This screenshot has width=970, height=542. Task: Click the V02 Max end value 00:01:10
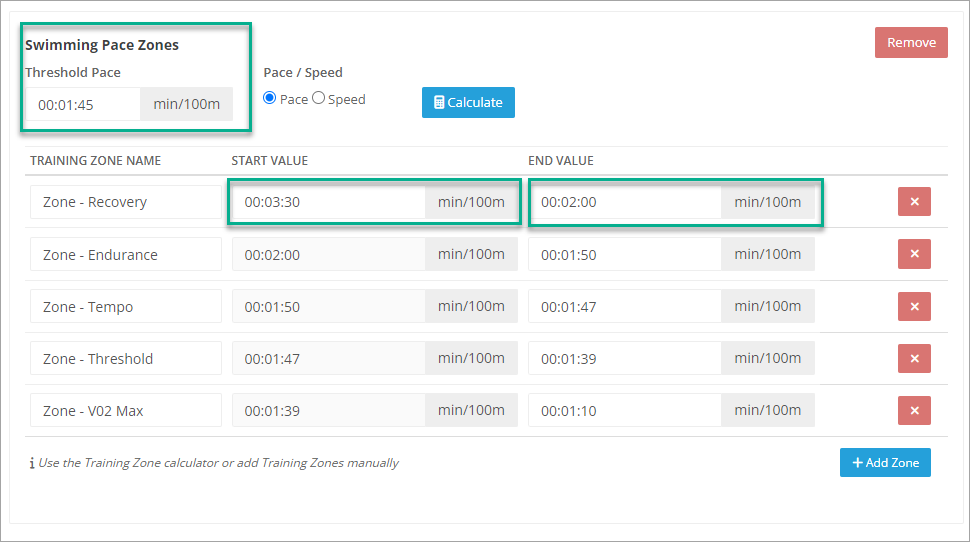tap(625, 410)
